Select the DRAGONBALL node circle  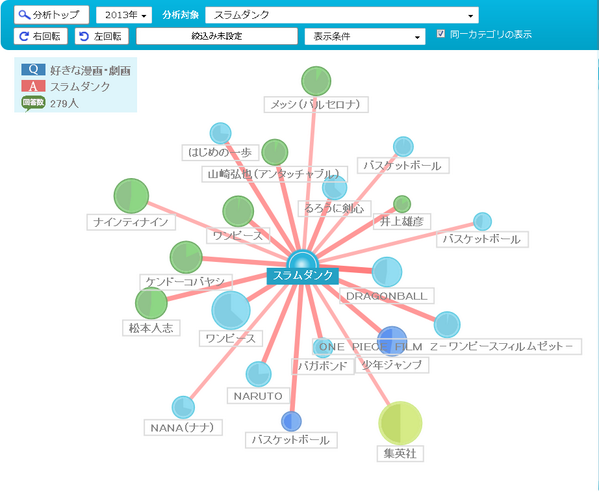(387, 272)
